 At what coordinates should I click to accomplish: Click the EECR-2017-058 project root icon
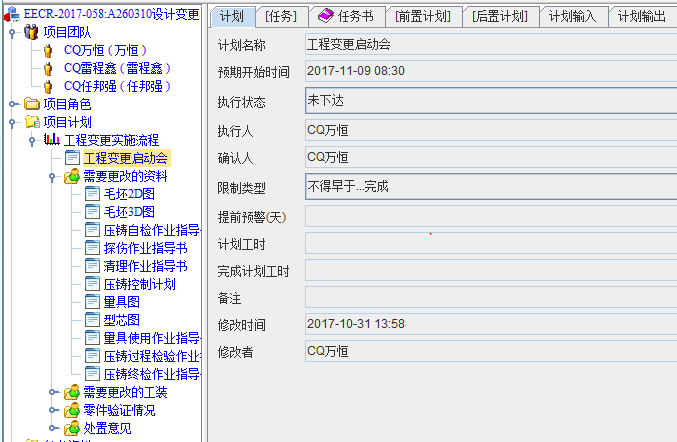[x=12, y=14]
